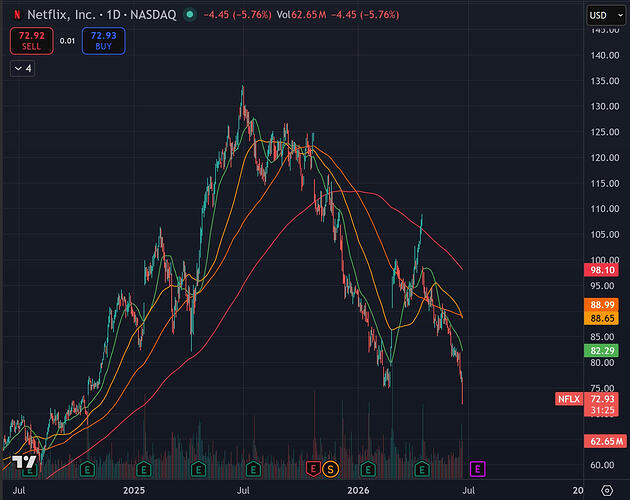Viewport: 630px width, 500px height.
Task: Click the green market status dot
Action: pyautogui.click(x=190, y=15)
